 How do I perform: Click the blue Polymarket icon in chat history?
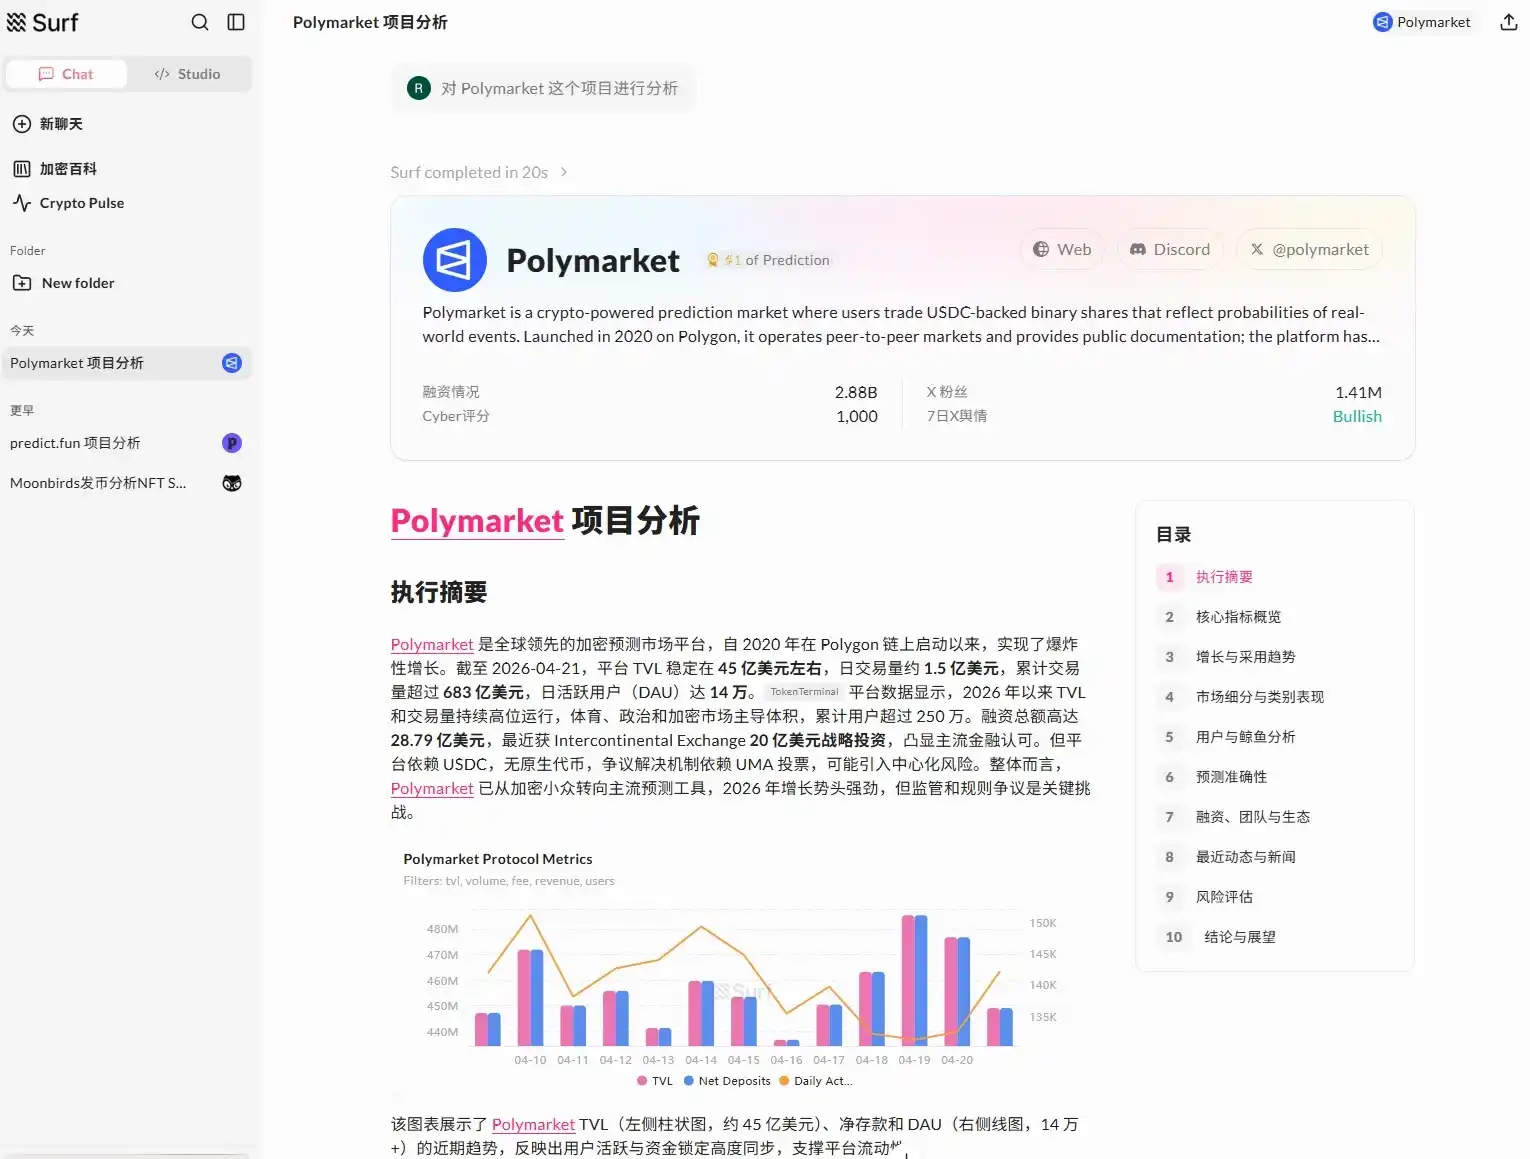(232, 363)
